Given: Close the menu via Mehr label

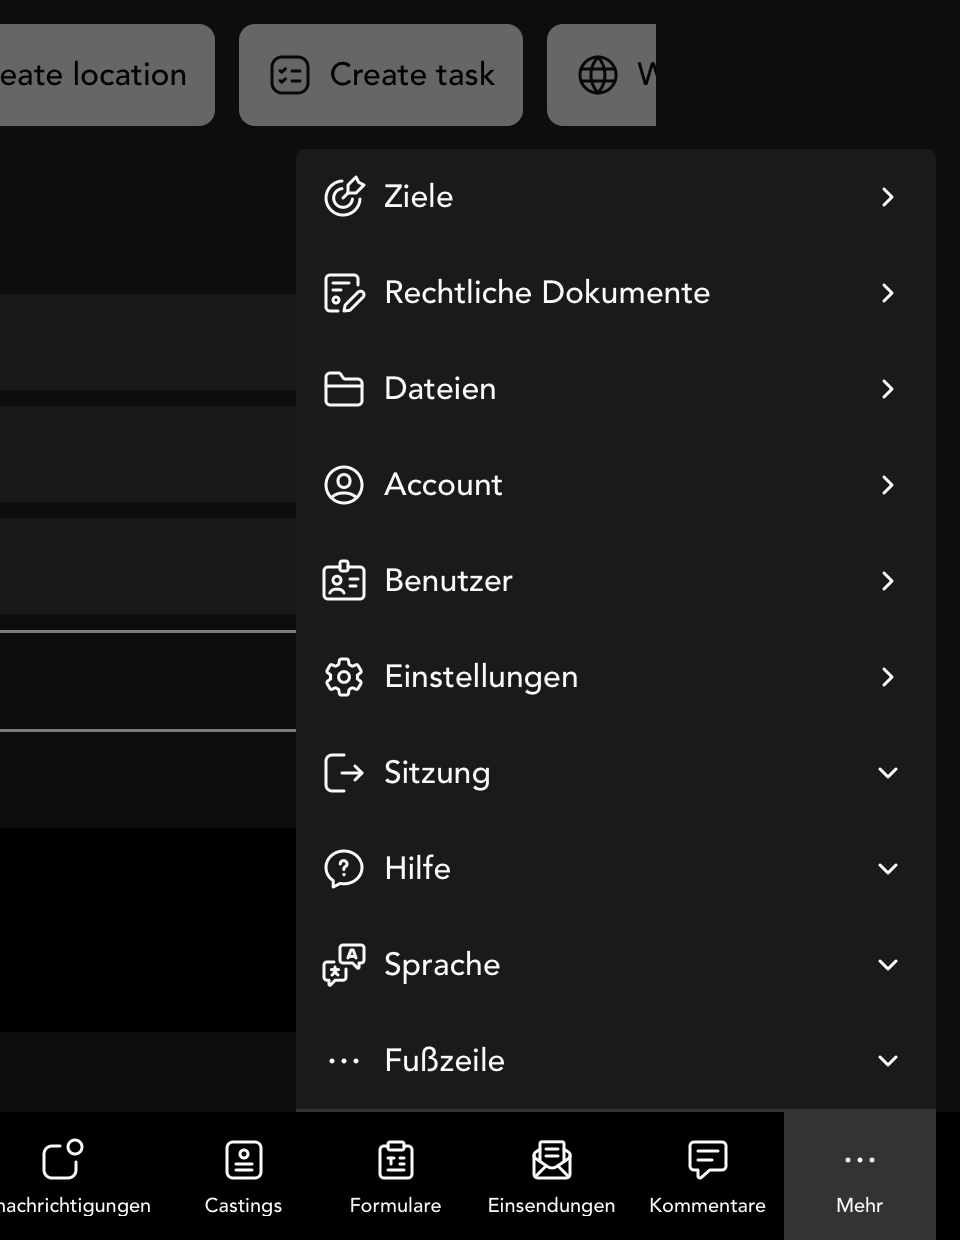Looking at the screenshot, I should [860, 1206].
